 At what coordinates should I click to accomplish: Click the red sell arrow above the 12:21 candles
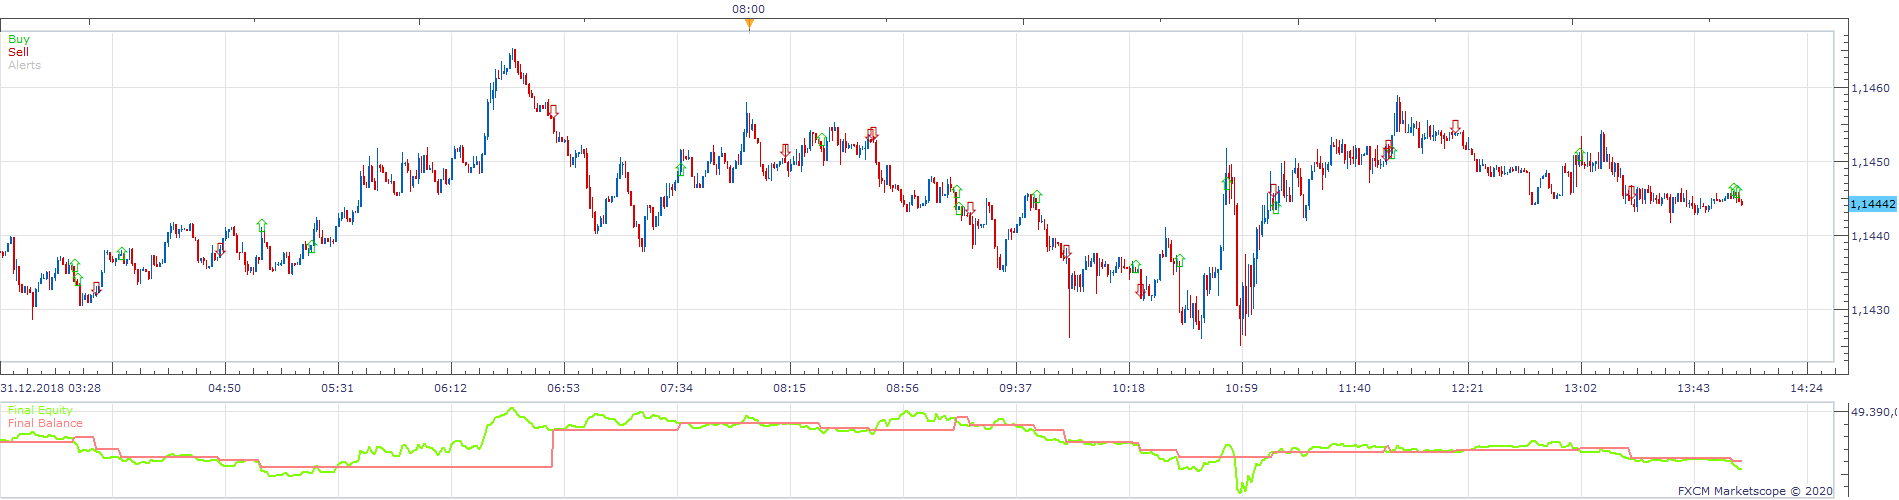[1455, 126]
